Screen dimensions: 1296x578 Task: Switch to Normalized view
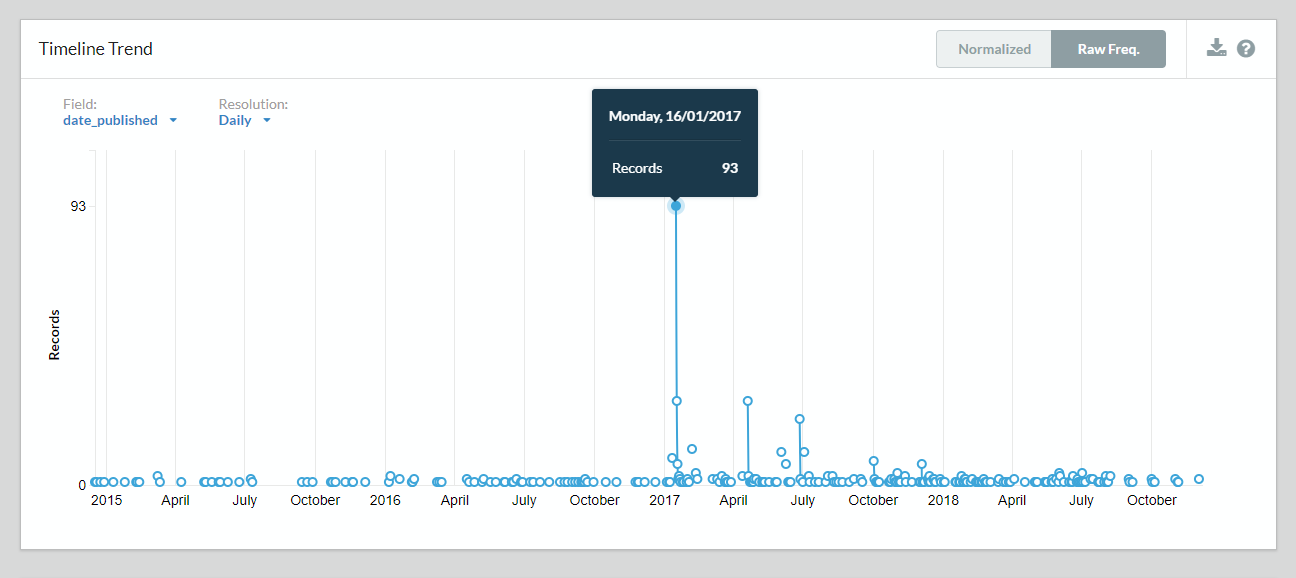tap(994, 49)
